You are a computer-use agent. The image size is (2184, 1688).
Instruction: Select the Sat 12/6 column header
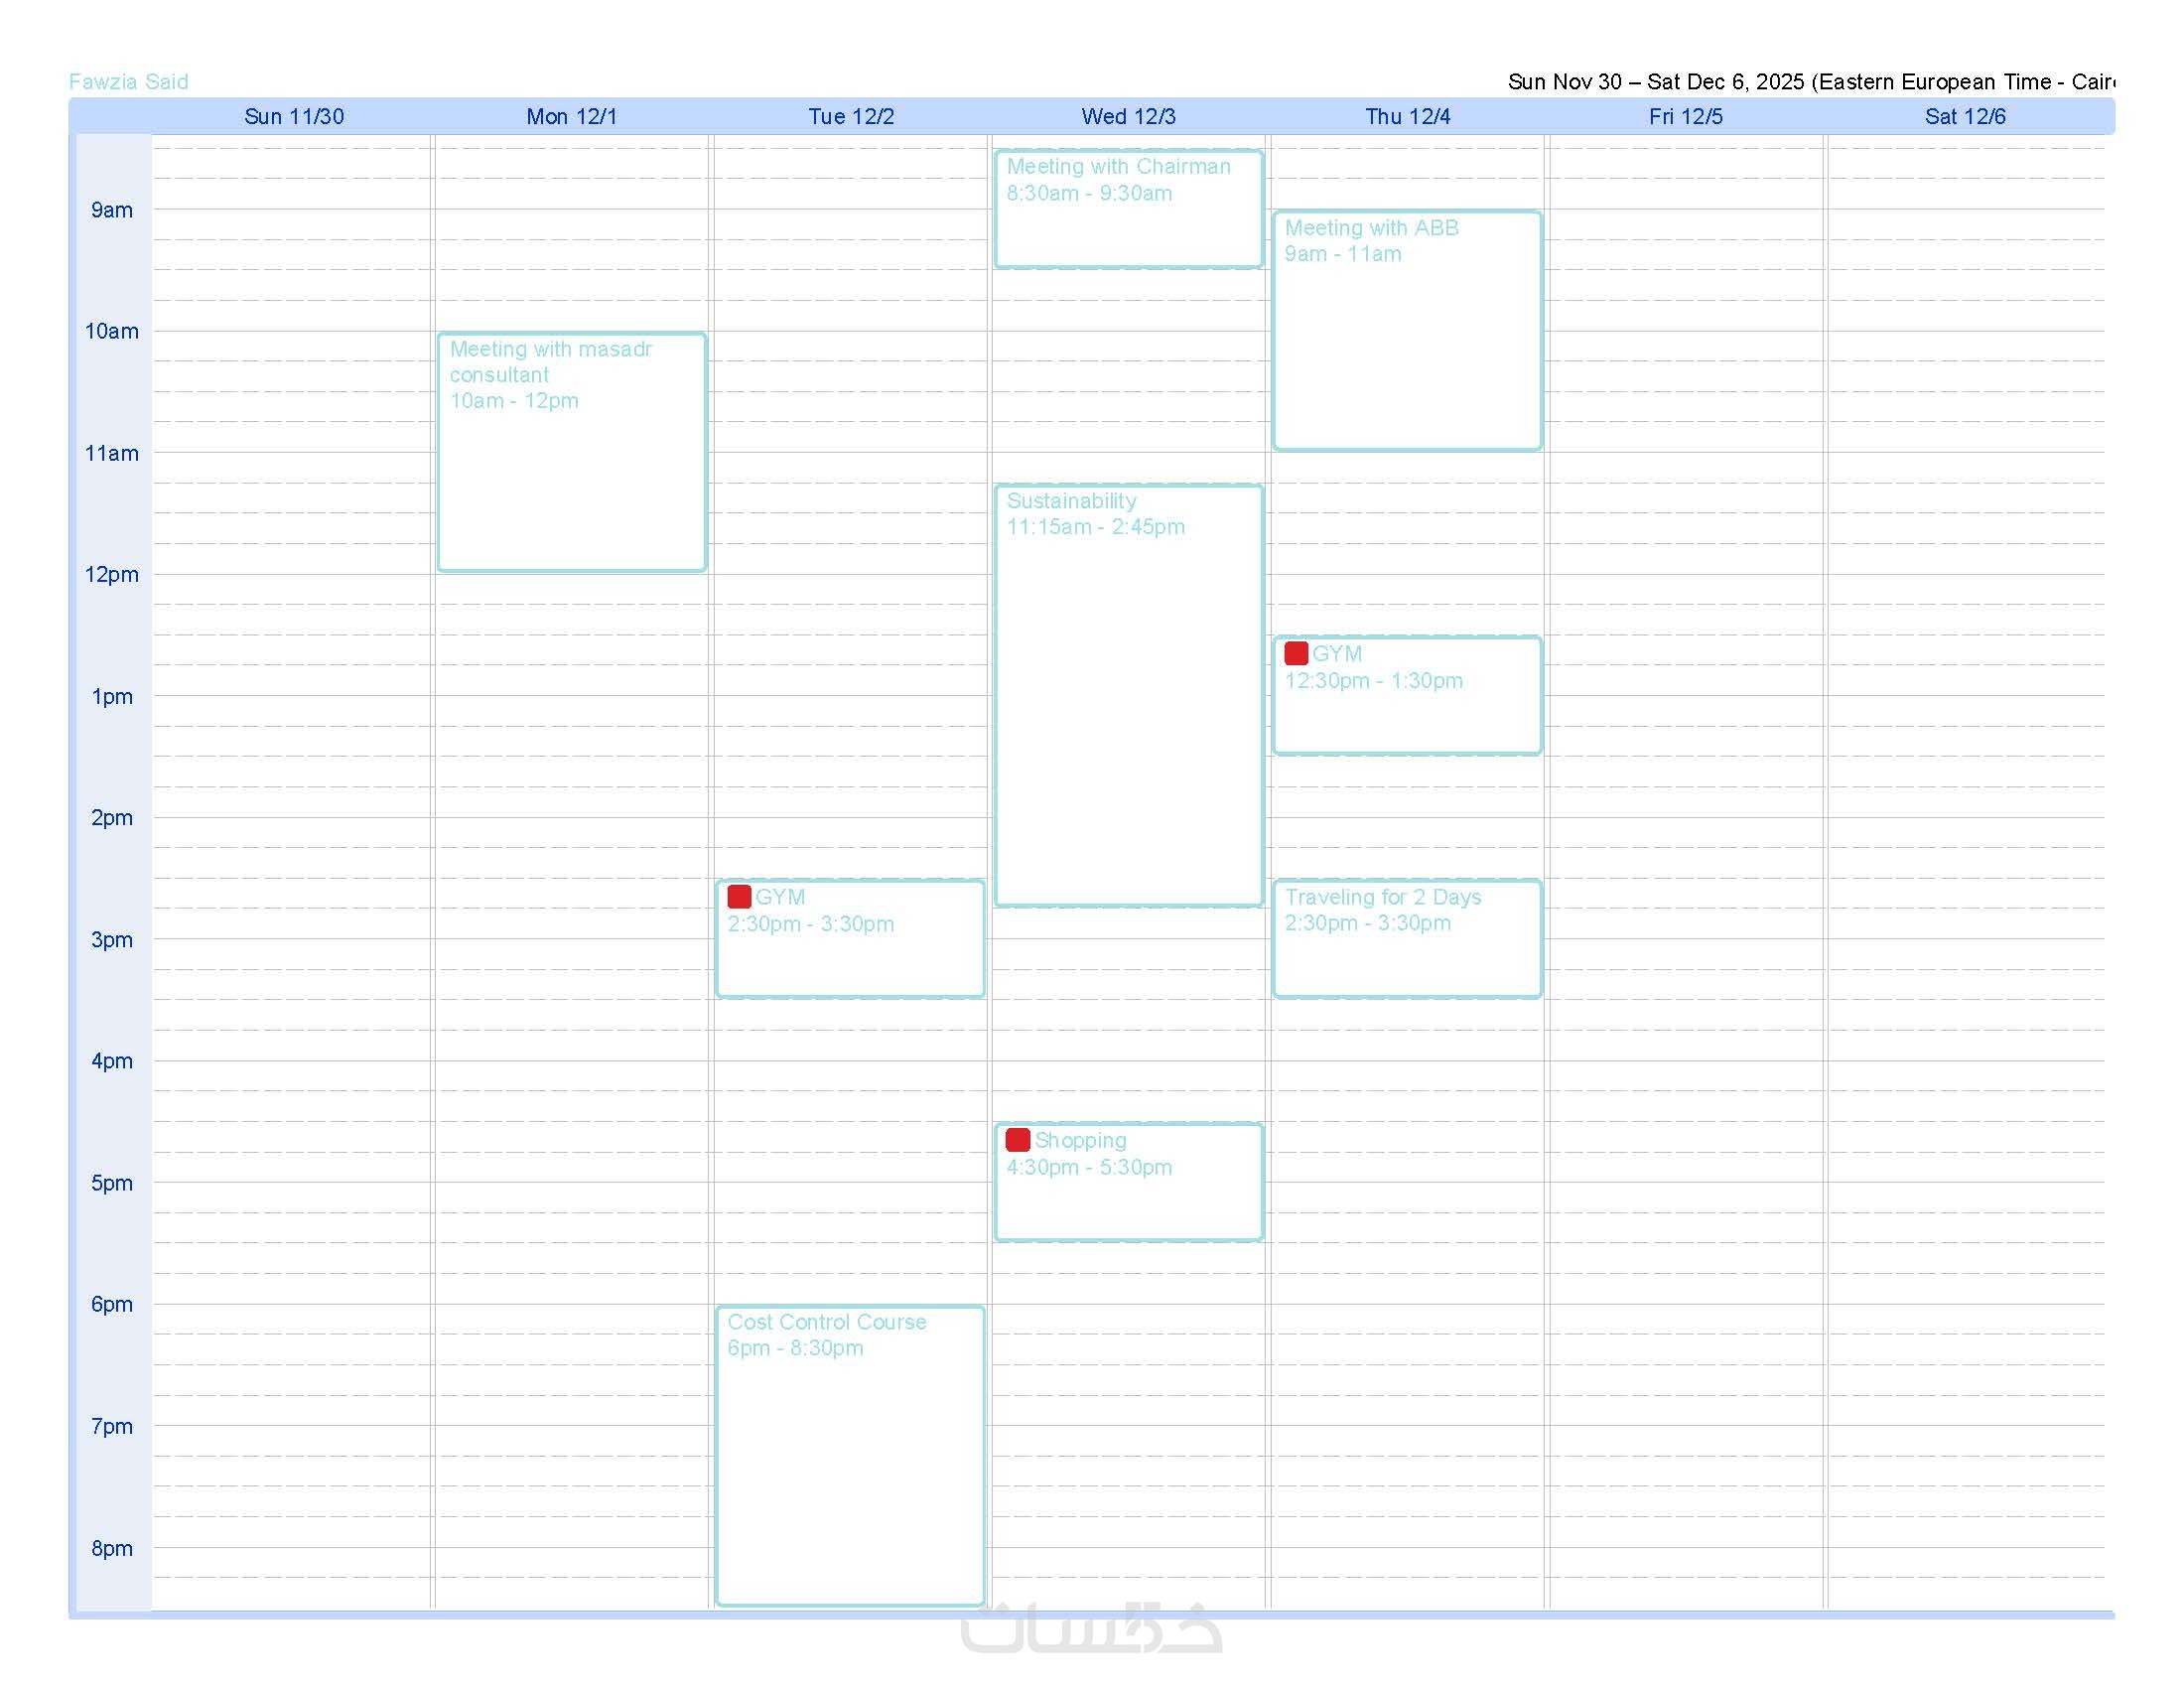coord(1964,117)
